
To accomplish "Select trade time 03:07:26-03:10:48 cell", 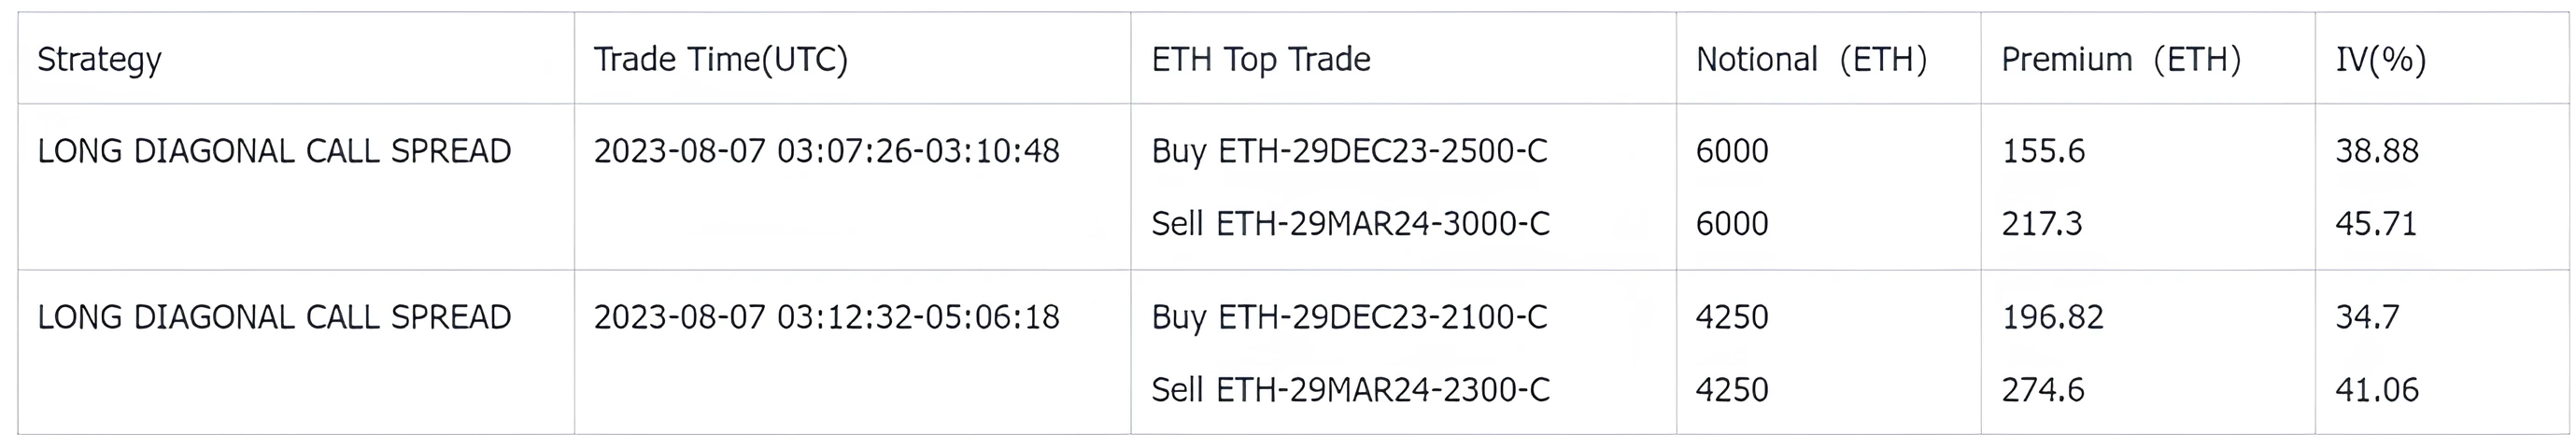I will [x=826, y=151].
